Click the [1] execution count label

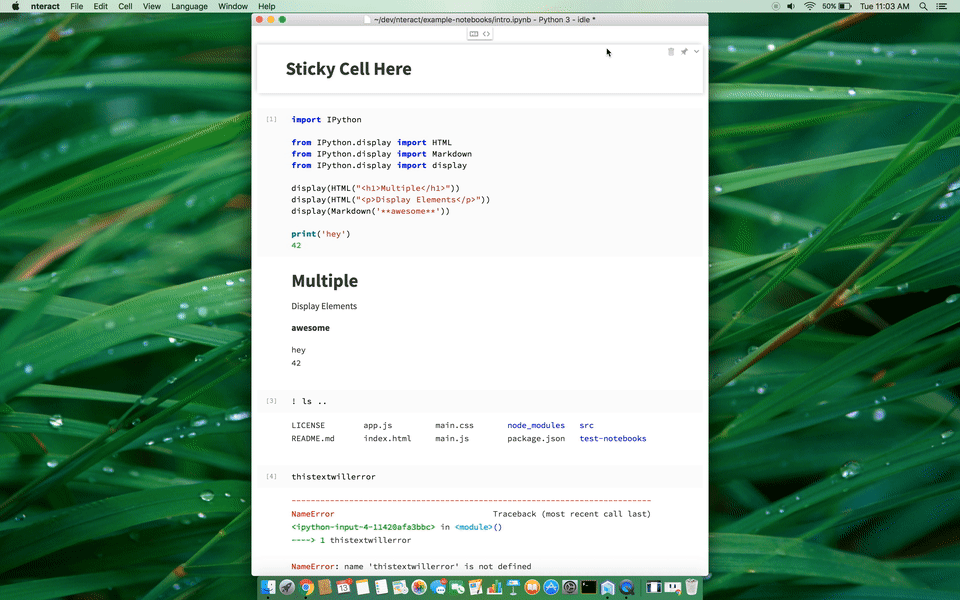271,119
